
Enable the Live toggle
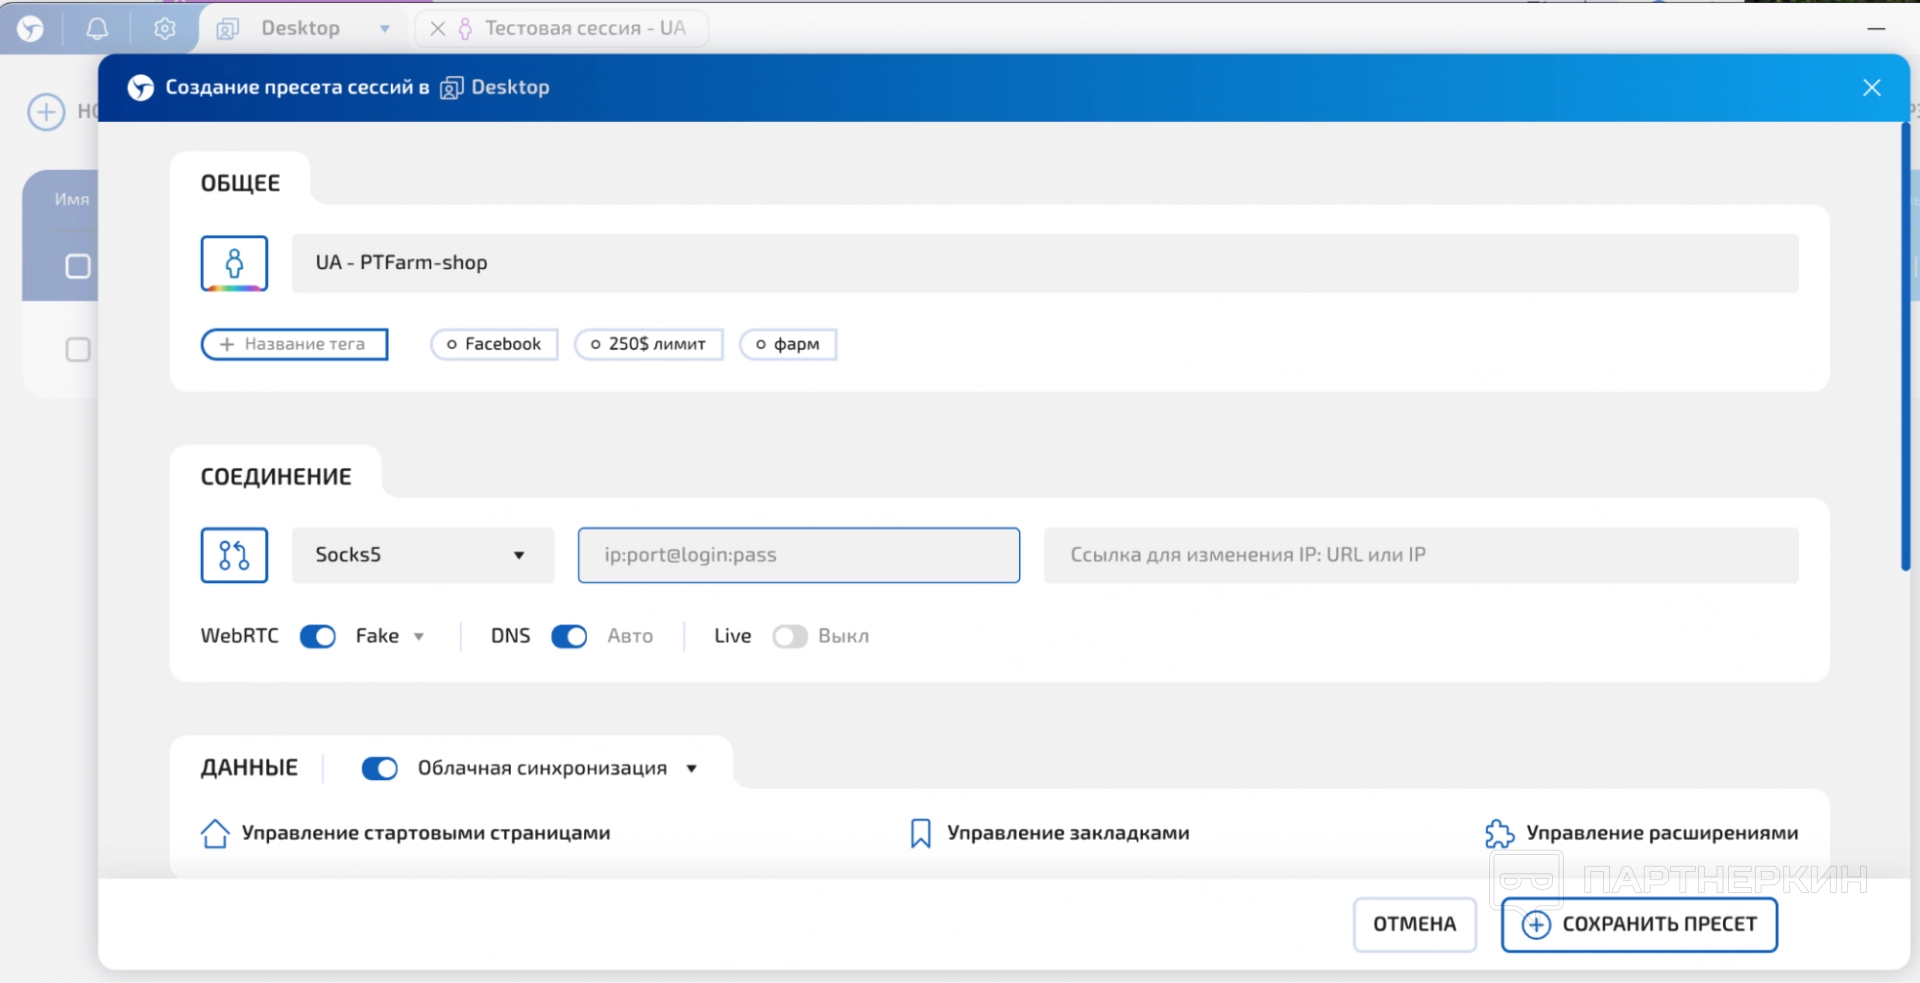click(789, 637)
